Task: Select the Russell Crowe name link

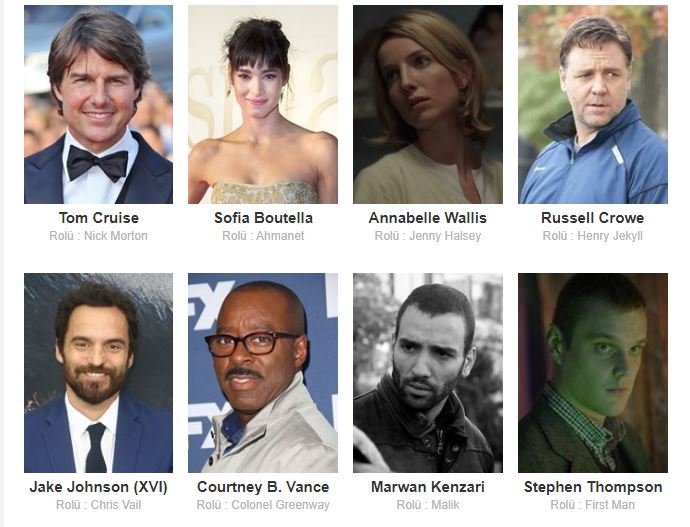Action: pos(593,218)
